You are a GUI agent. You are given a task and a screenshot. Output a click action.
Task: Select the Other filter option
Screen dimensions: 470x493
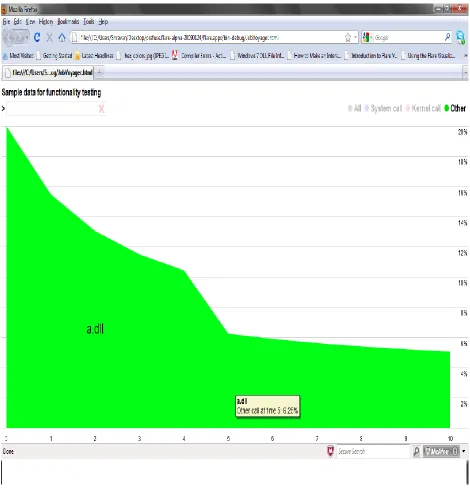click(x=455, y=108)
